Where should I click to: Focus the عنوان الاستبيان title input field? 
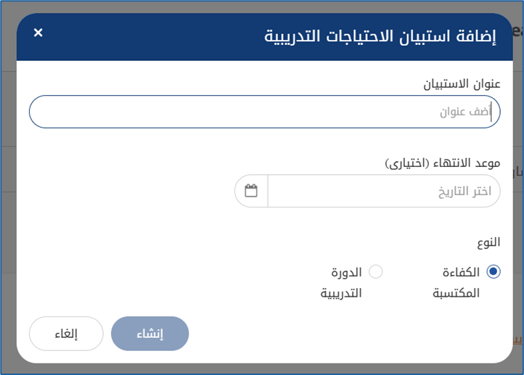(265, 112)
